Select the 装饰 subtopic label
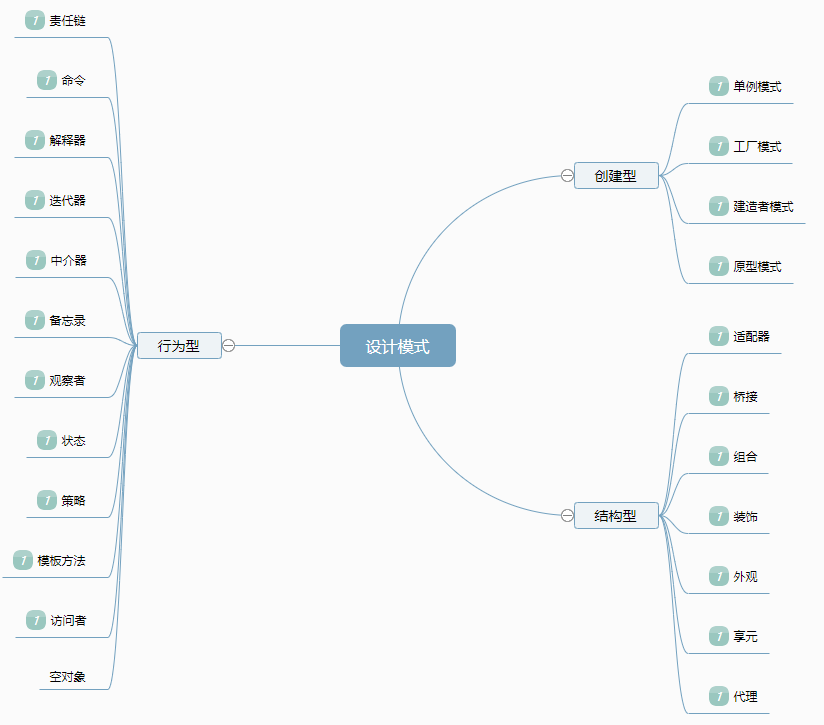Viewport: 824px width, 725px height. point(745,517)
